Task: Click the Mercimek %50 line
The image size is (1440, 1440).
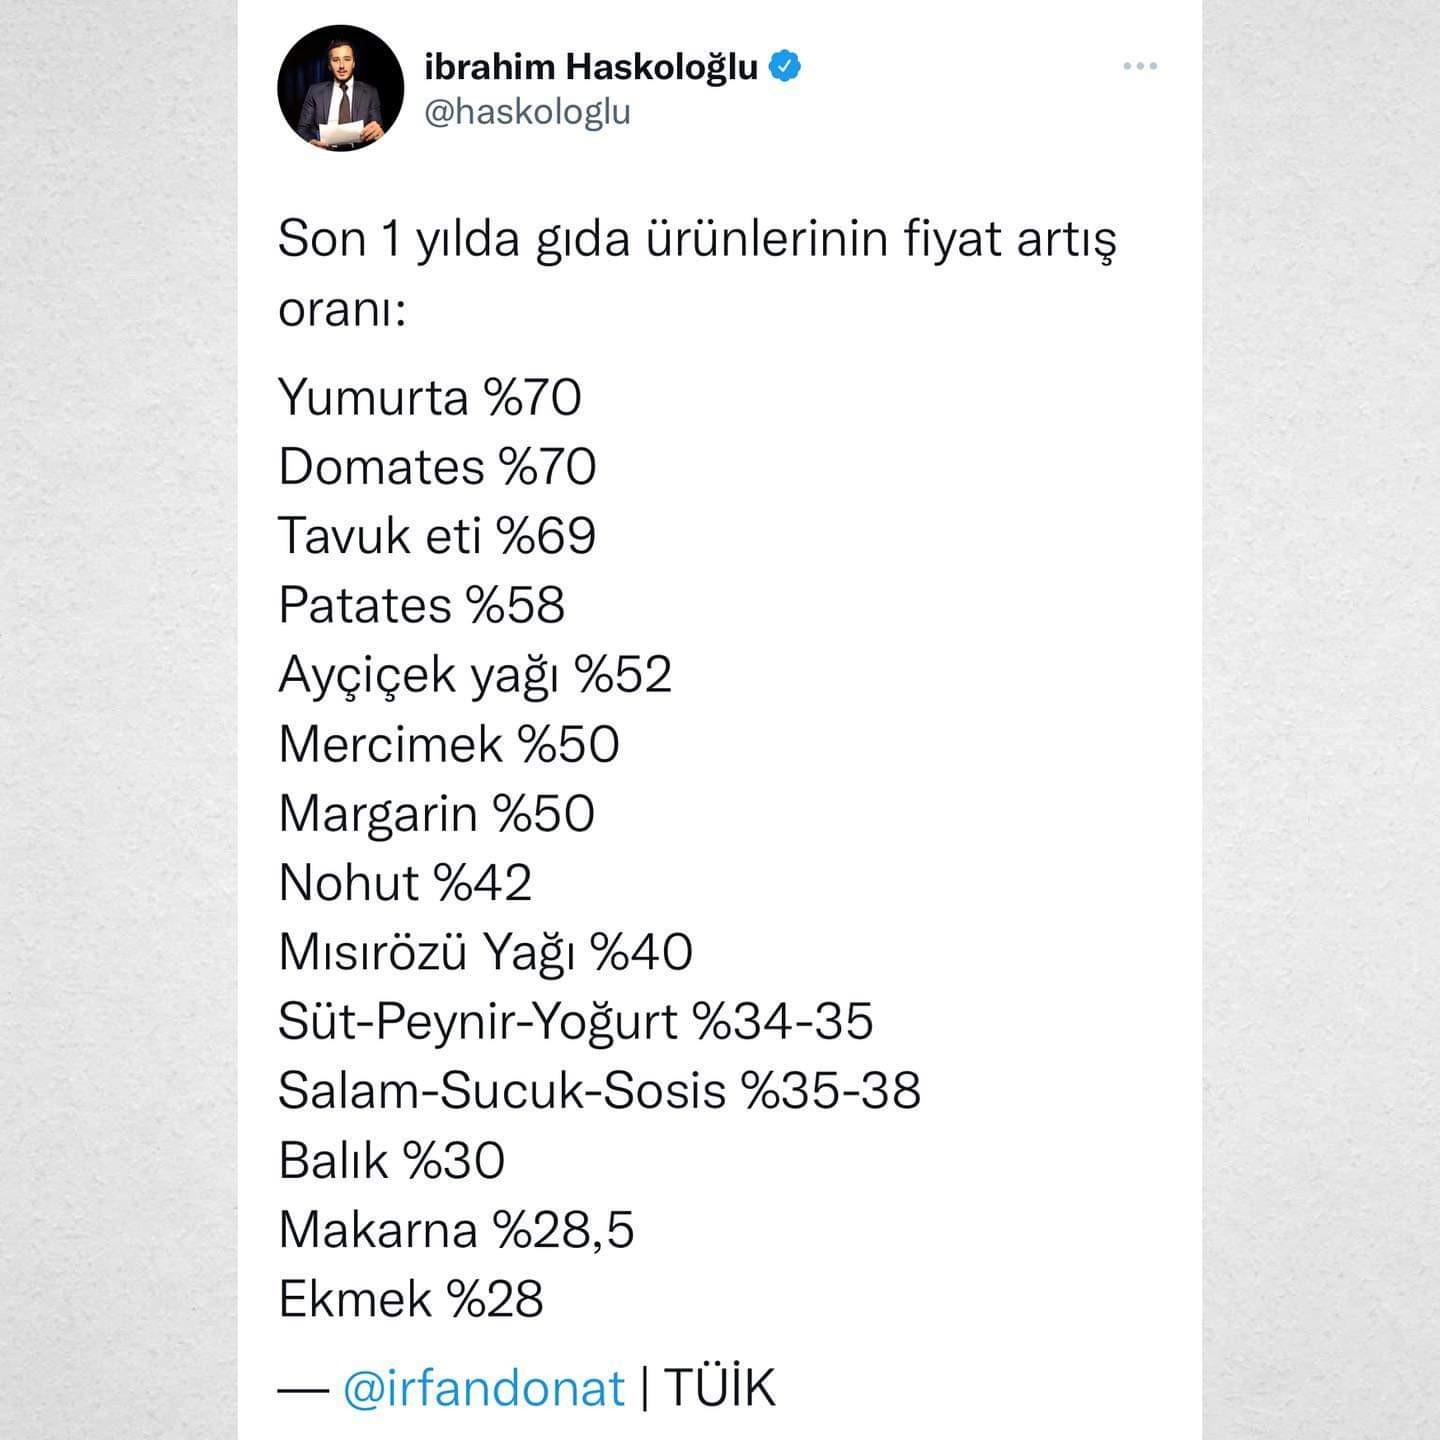Action: pyautogui.click(x=449, y=744)
